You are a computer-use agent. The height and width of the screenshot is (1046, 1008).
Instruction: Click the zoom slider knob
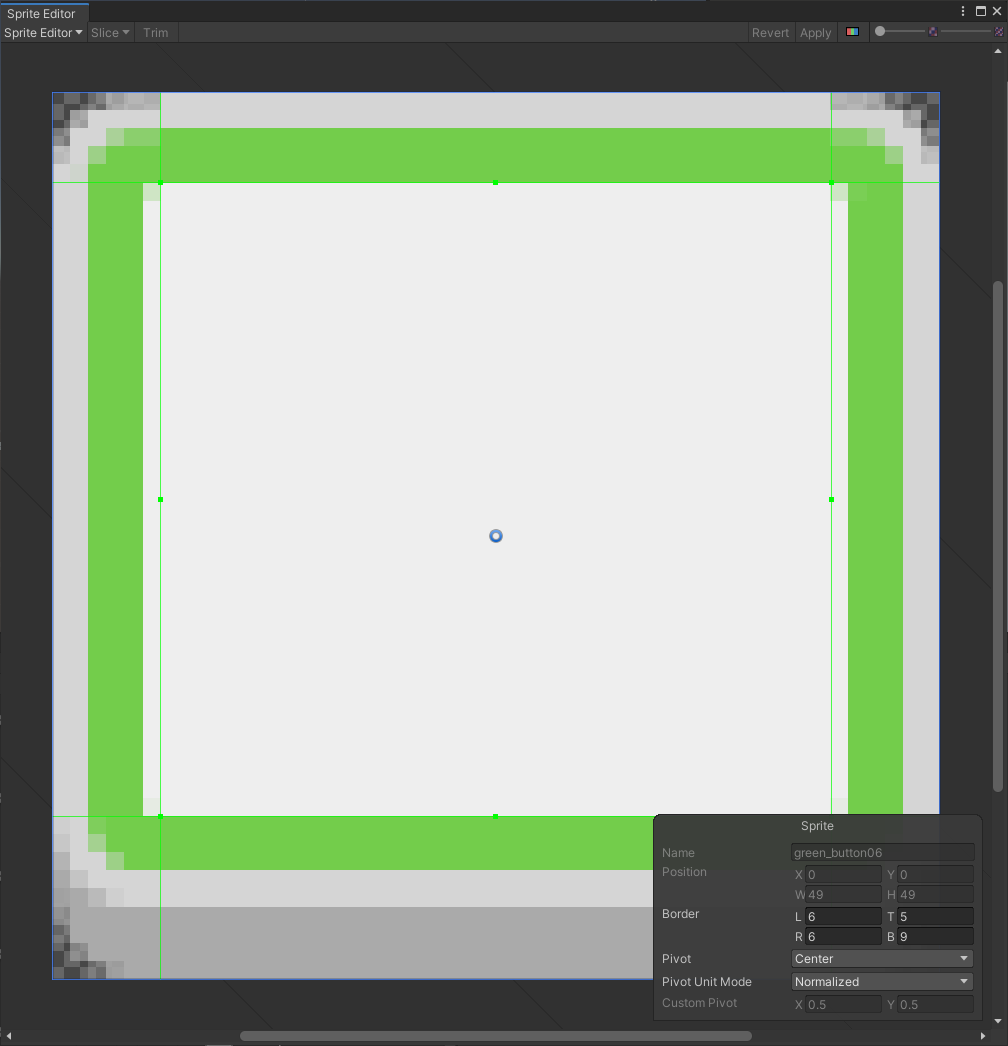coord(880,31)
